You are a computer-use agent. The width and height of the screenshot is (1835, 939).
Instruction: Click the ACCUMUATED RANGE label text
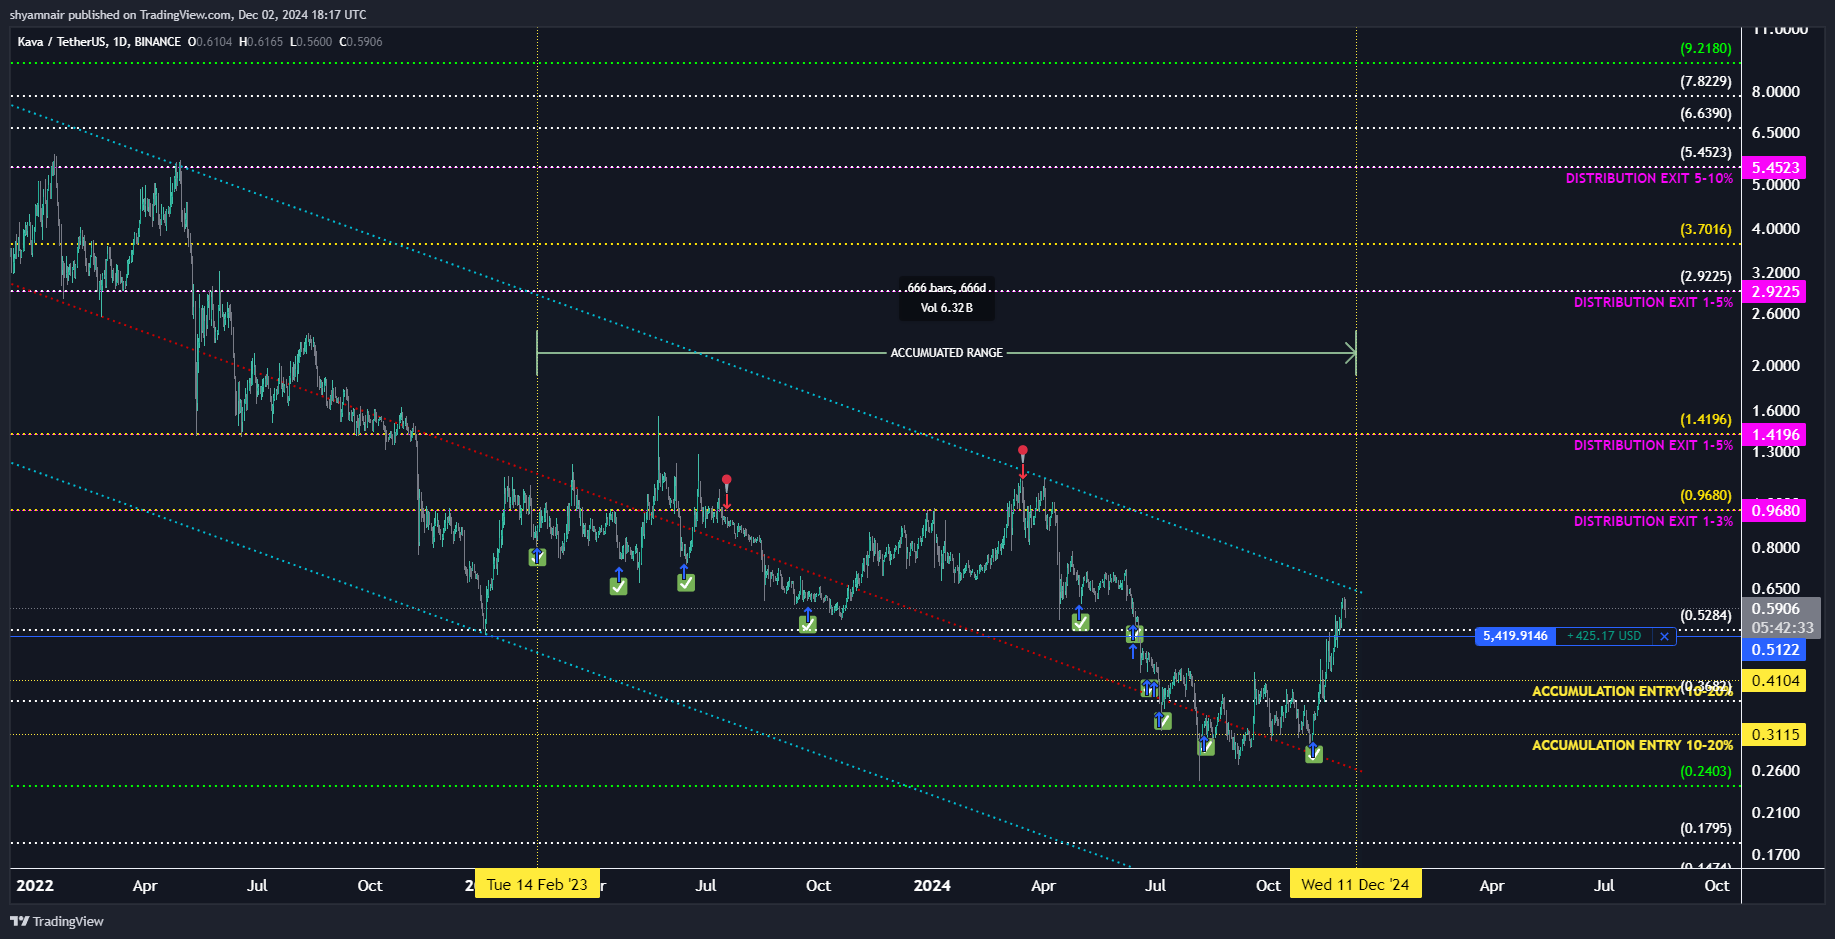946,353
